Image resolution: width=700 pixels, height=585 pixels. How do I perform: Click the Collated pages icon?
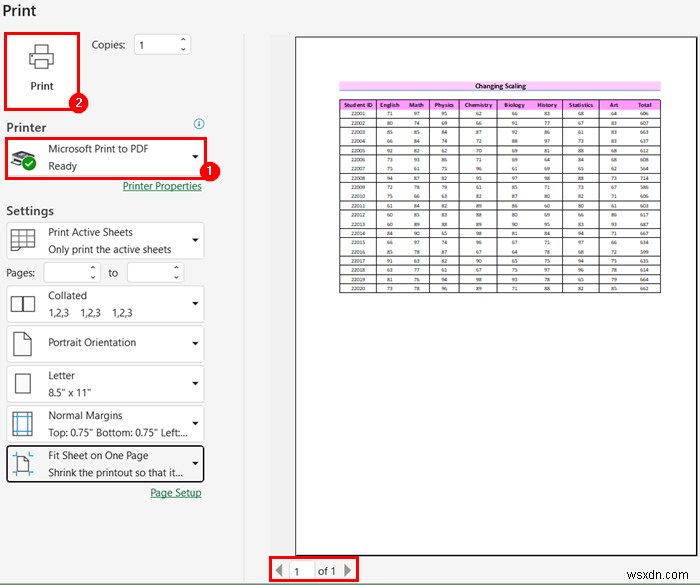point(23,304)
